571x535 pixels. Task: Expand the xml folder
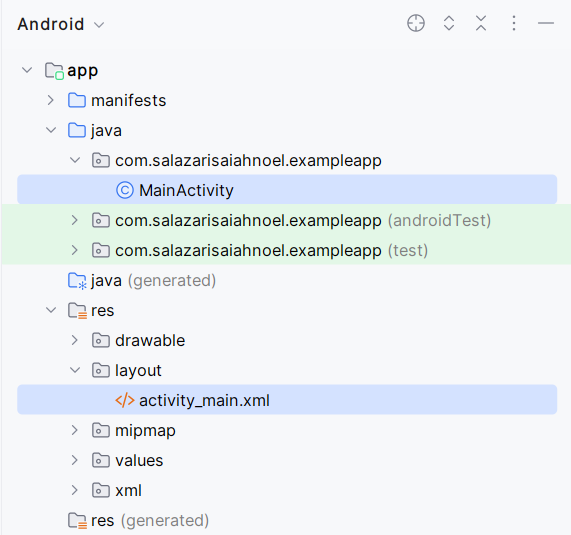(75, 490)
